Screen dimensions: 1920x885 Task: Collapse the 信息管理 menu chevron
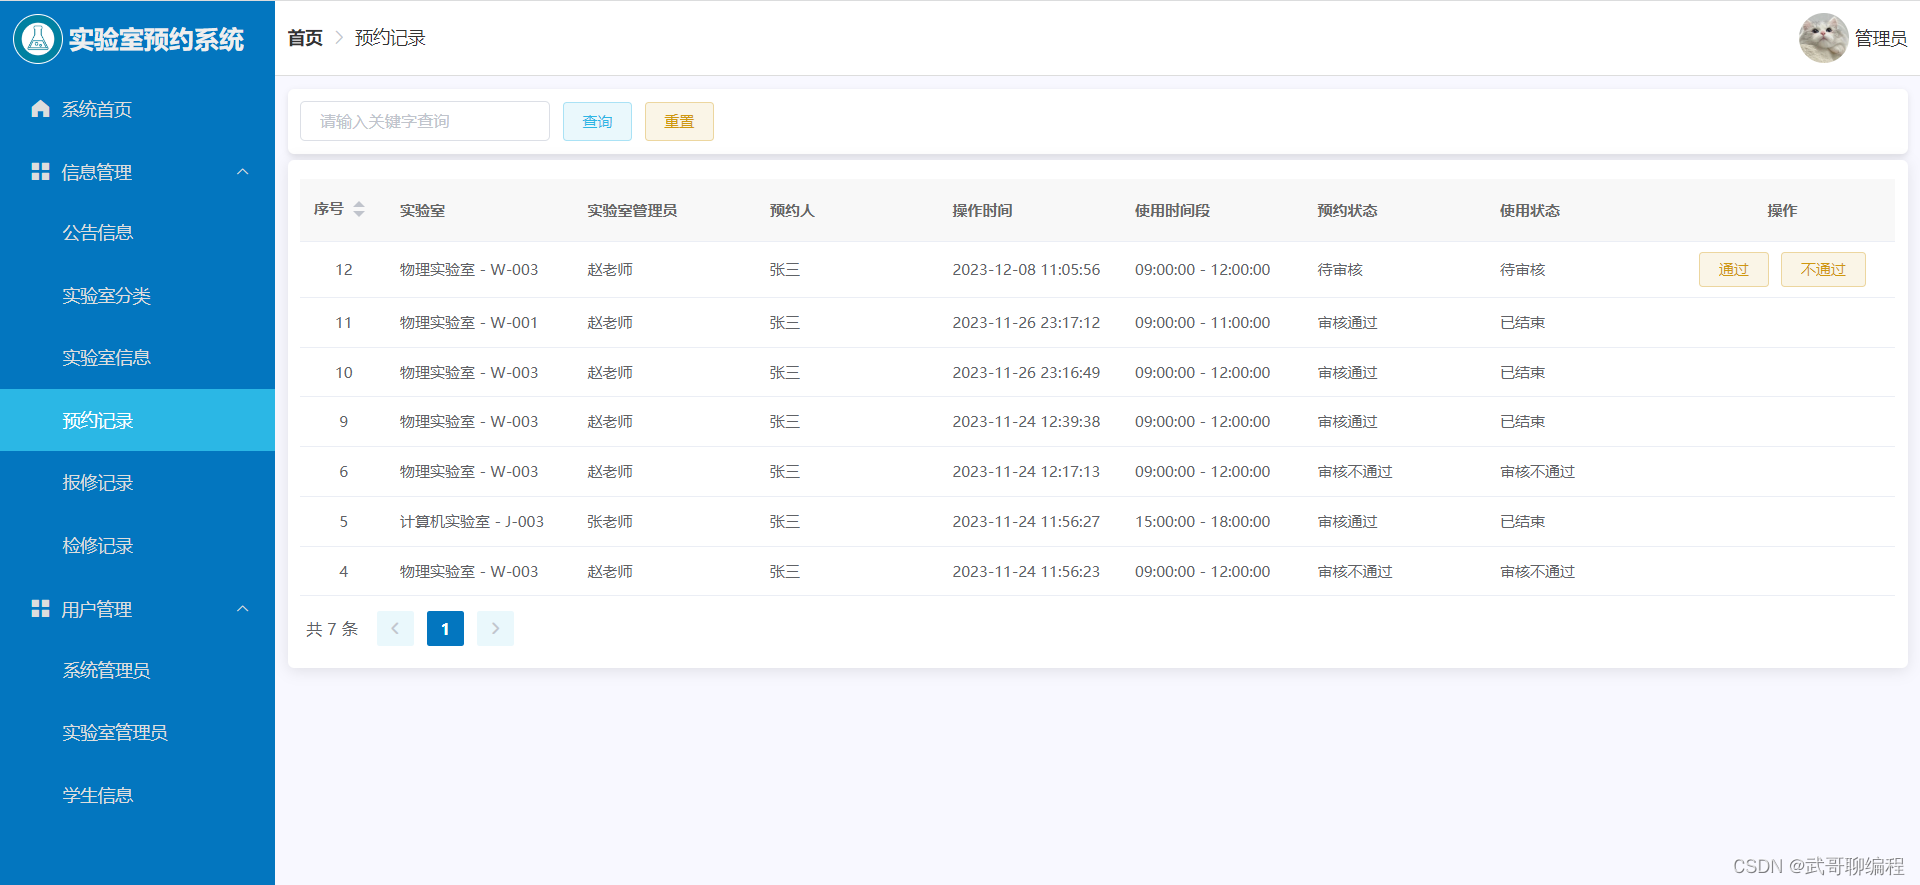pyautogui.click(x=243, y=172)
